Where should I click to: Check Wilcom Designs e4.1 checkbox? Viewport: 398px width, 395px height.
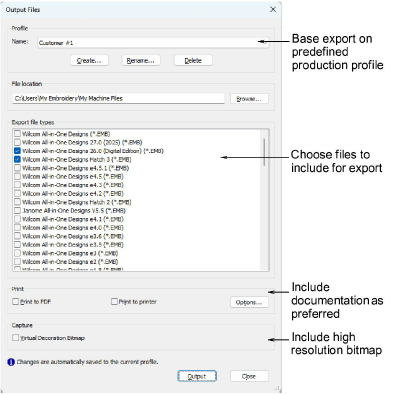click(17, 219)
